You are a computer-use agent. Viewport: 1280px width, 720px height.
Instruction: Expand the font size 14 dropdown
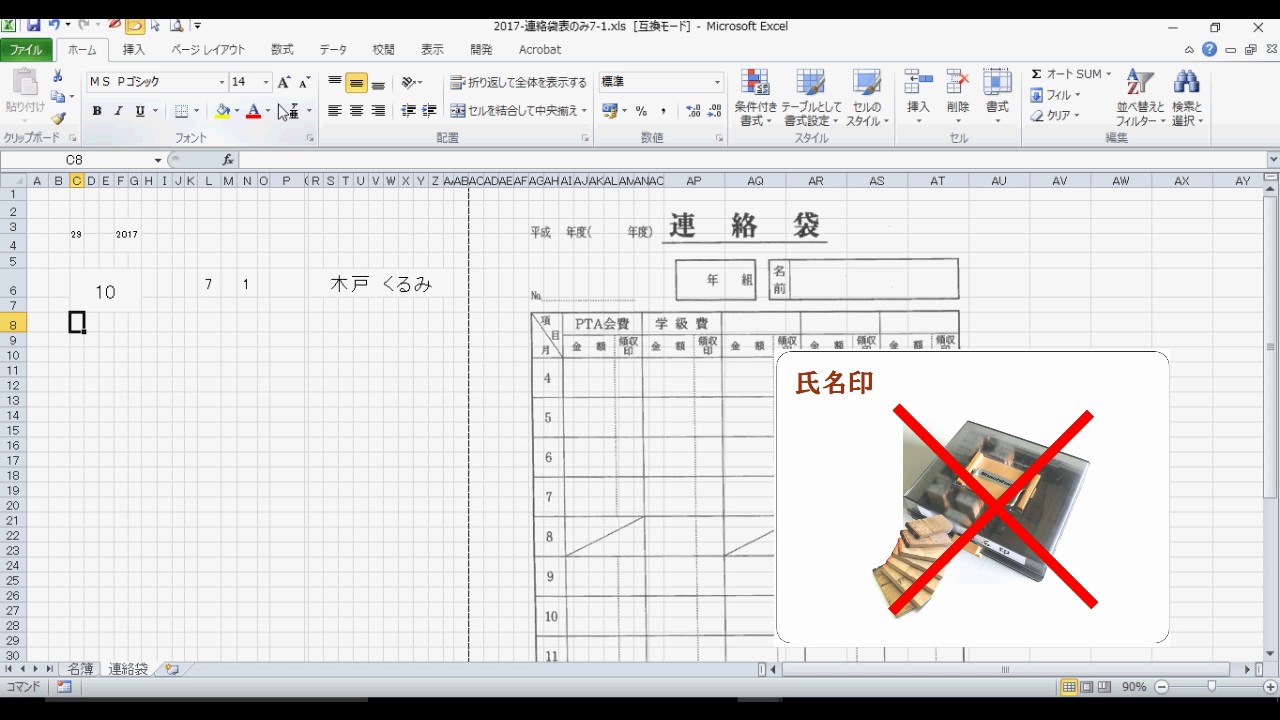point(266,82)
